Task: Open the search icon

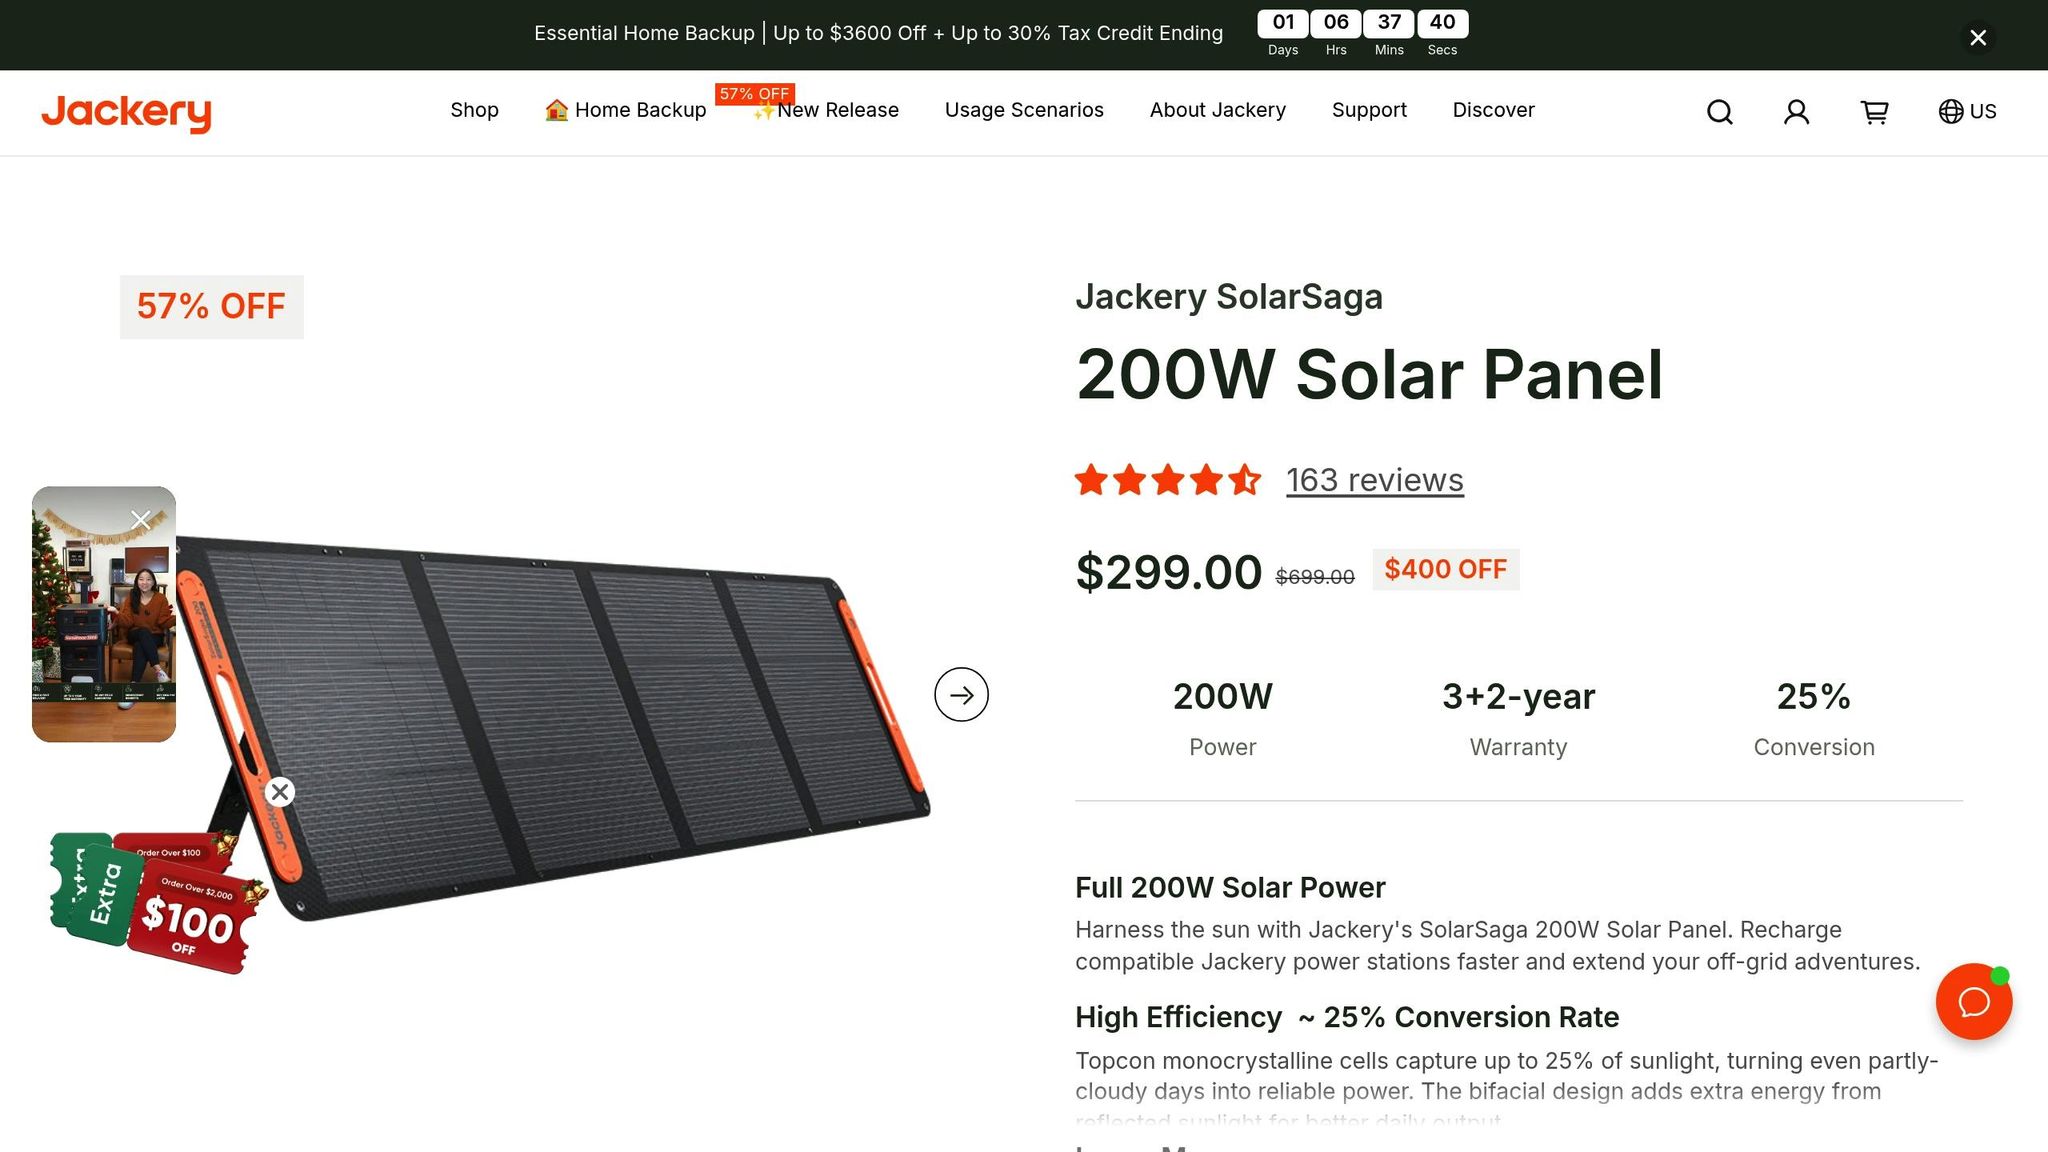Action: point(1719,112)
